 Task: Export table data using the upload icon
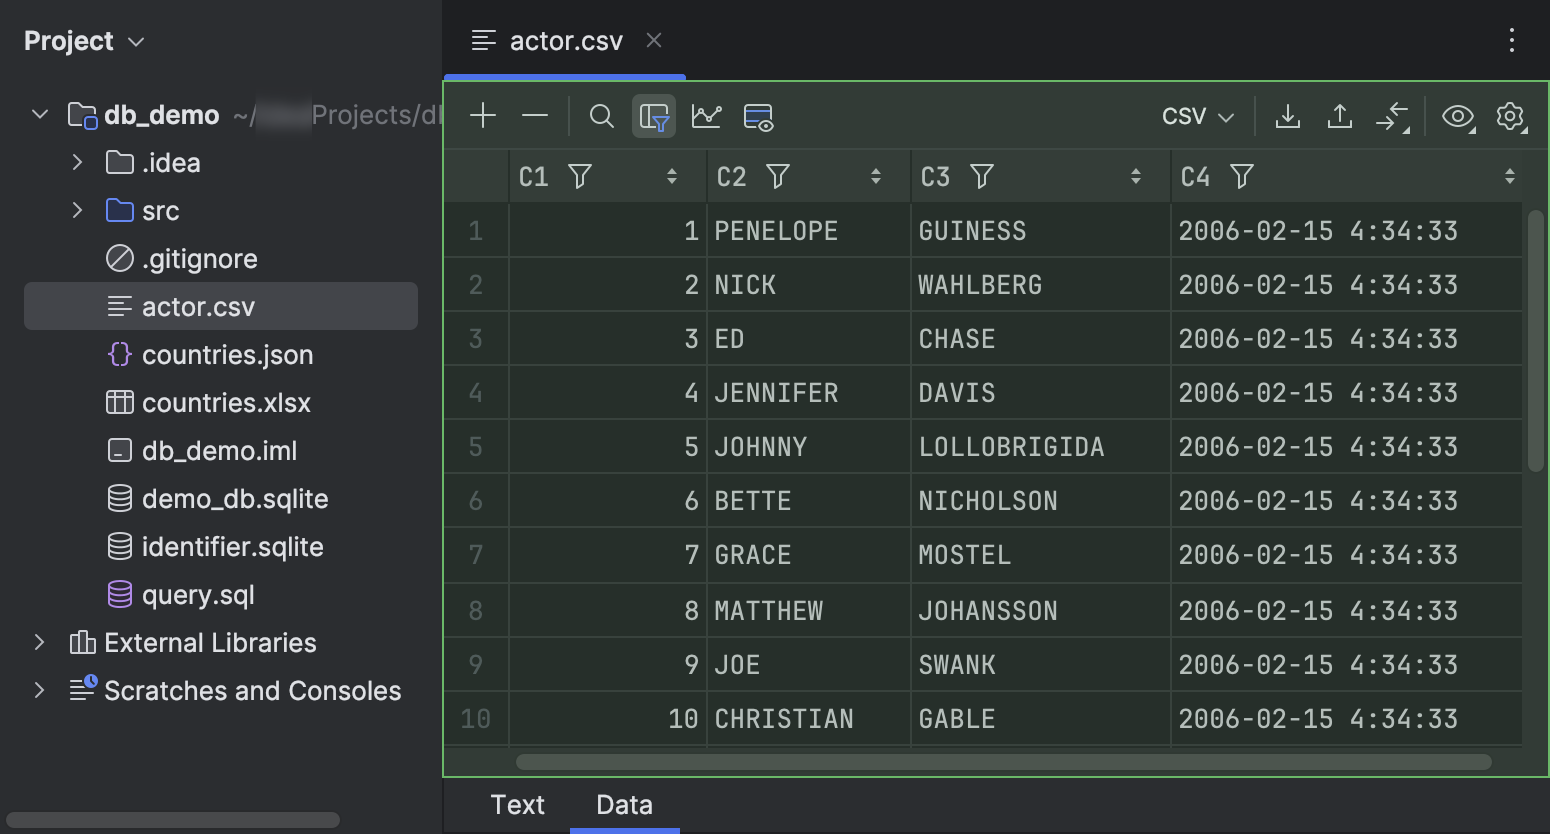pos(1340,116)
